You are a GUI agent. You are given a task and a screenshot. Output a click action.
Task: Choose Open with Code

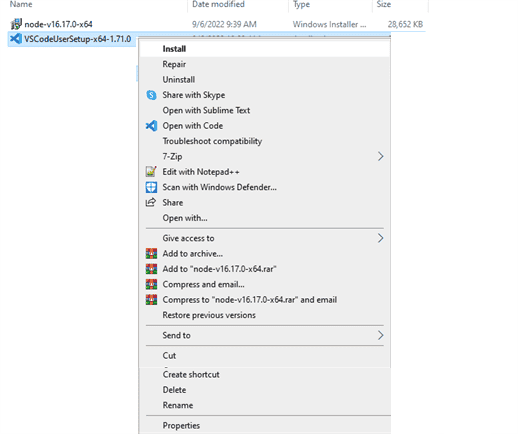265,126
